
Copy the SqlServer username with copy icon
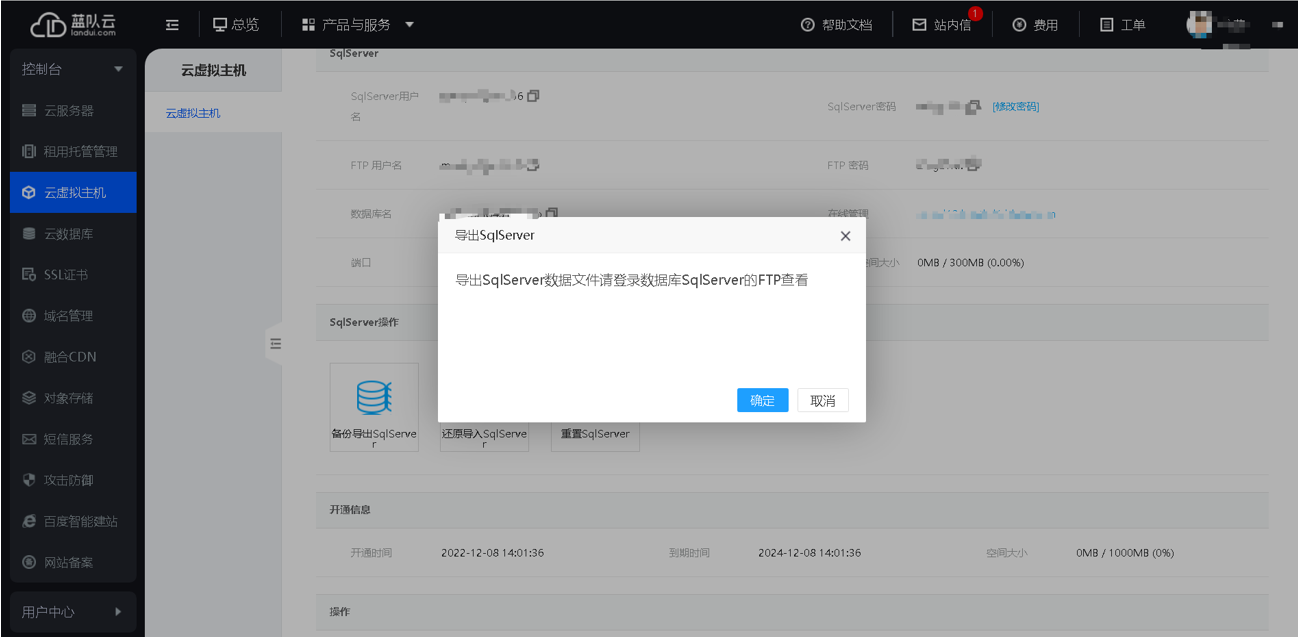[532, 95]
